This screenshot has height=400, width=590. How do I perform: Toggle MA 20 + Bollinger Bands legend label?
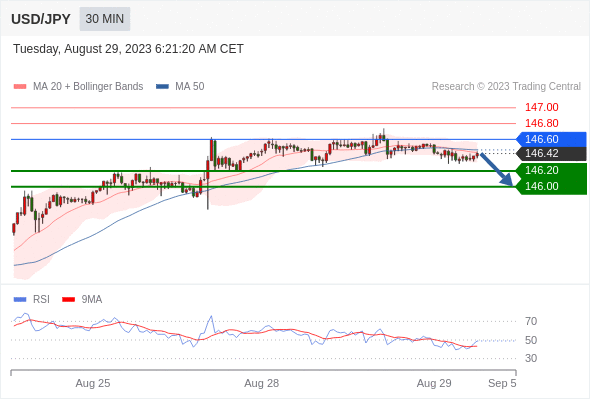click(x=88, y=87)
